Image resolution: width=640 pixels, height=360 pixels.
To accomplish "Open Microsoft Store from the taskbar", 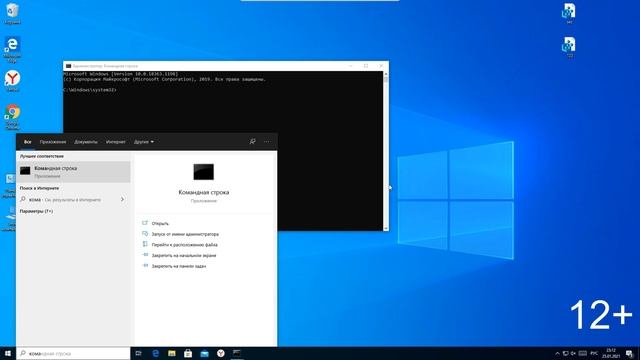I will tap(188, 353).
